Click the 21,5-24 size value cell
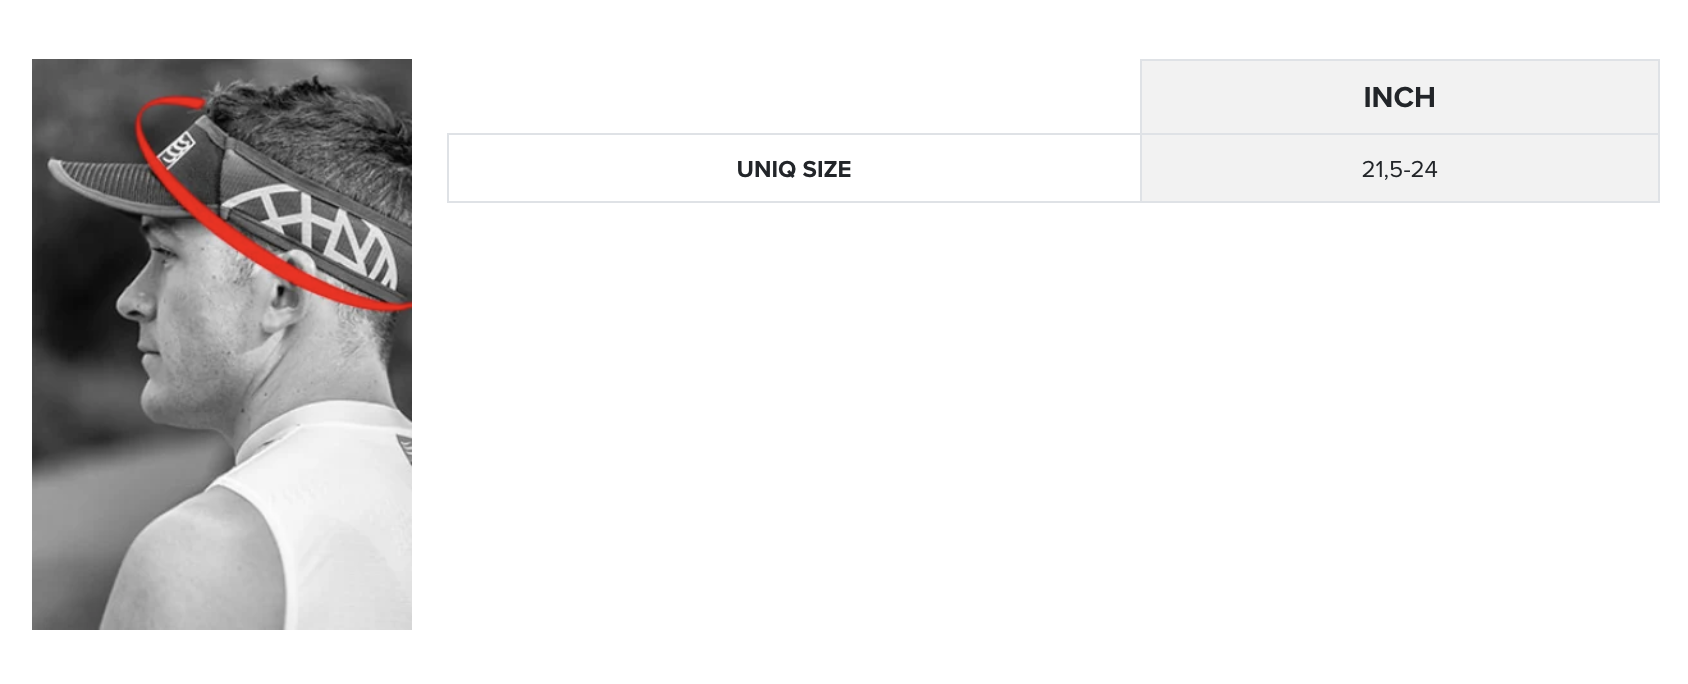The height and width of the screenshot is (684, 1688). (x=1398, y=169)
